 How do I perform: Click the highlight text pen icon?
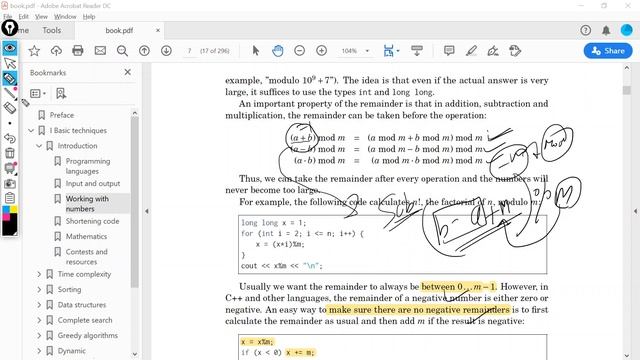[x=471, y=51]
